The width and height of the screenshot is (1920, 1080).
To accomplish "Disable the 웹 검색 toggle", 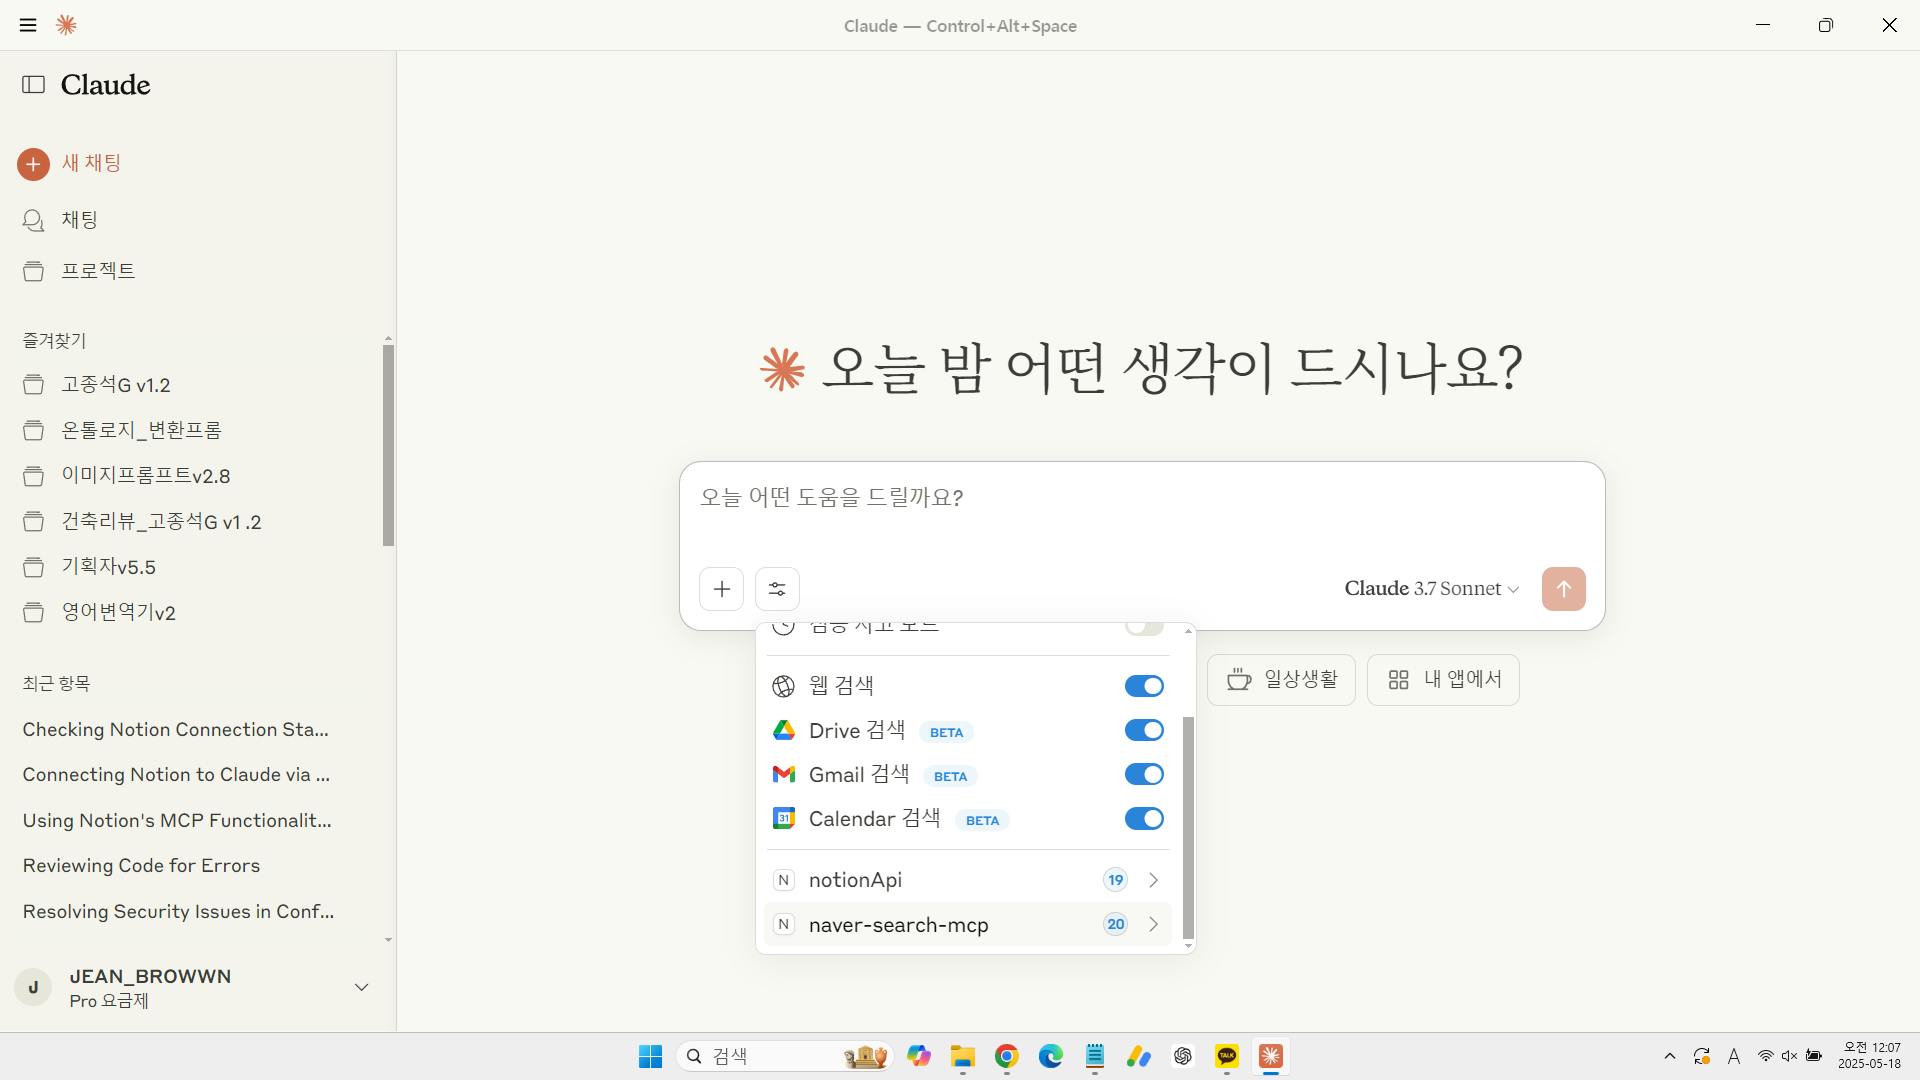I will pos(1143,686).
